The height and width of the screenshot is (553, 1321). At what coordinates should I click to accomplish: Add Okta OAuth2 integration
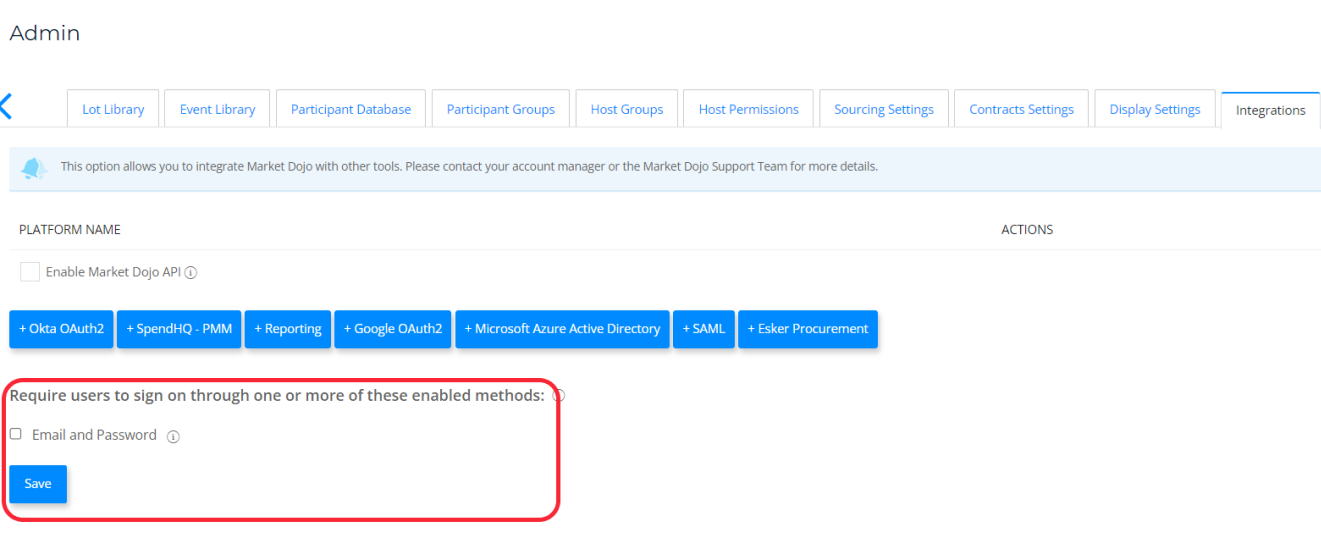coord(61,329)
